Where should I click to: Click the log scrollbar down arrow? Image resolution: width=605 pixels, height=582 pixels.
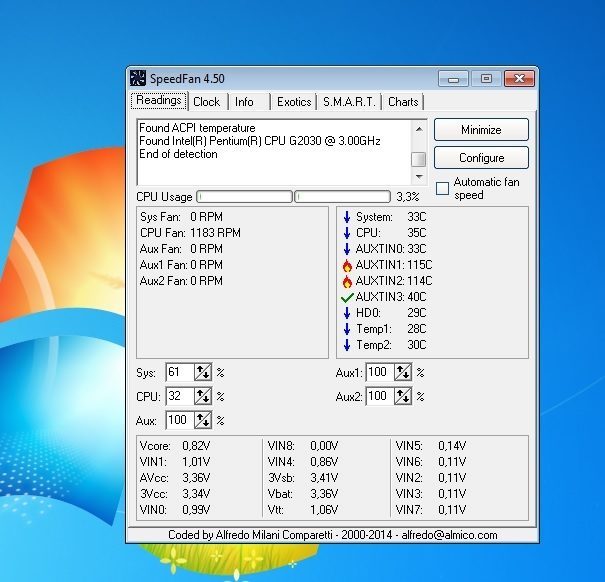(x=419, y=177)
